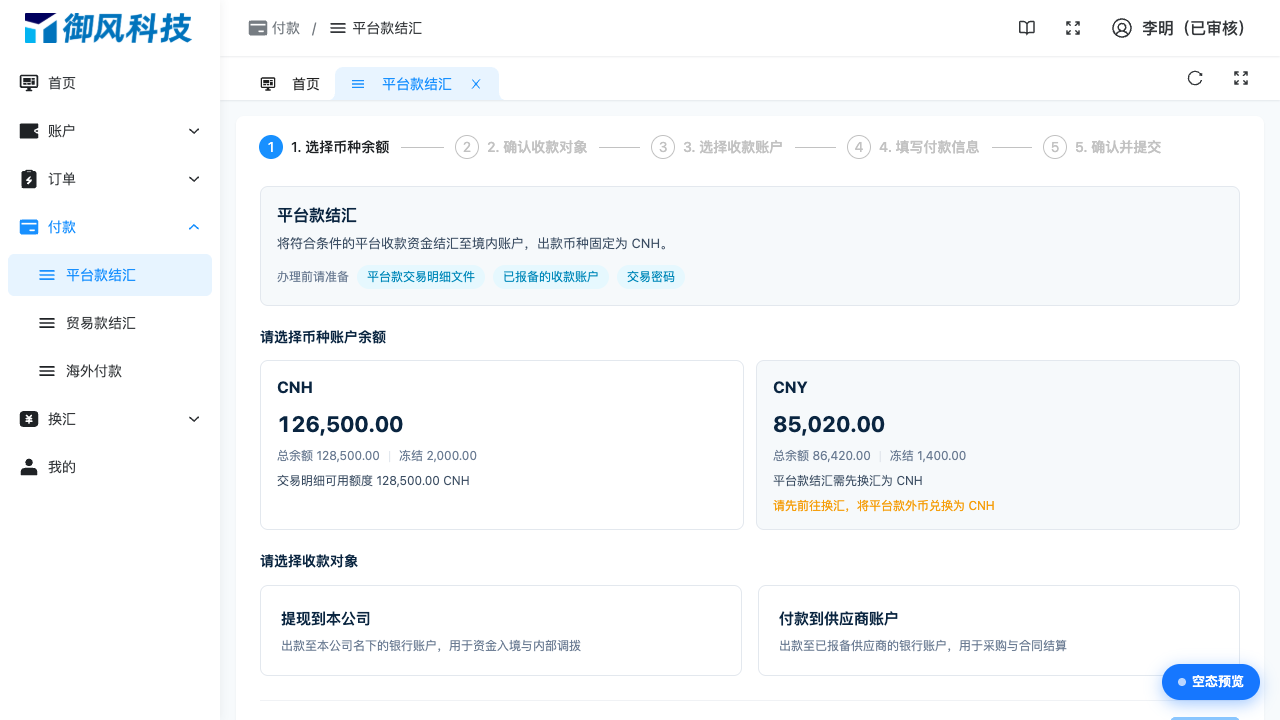Click 冻结 2,000.00 text
This screenshot has width=1280, height=720.
coord(438,456)
